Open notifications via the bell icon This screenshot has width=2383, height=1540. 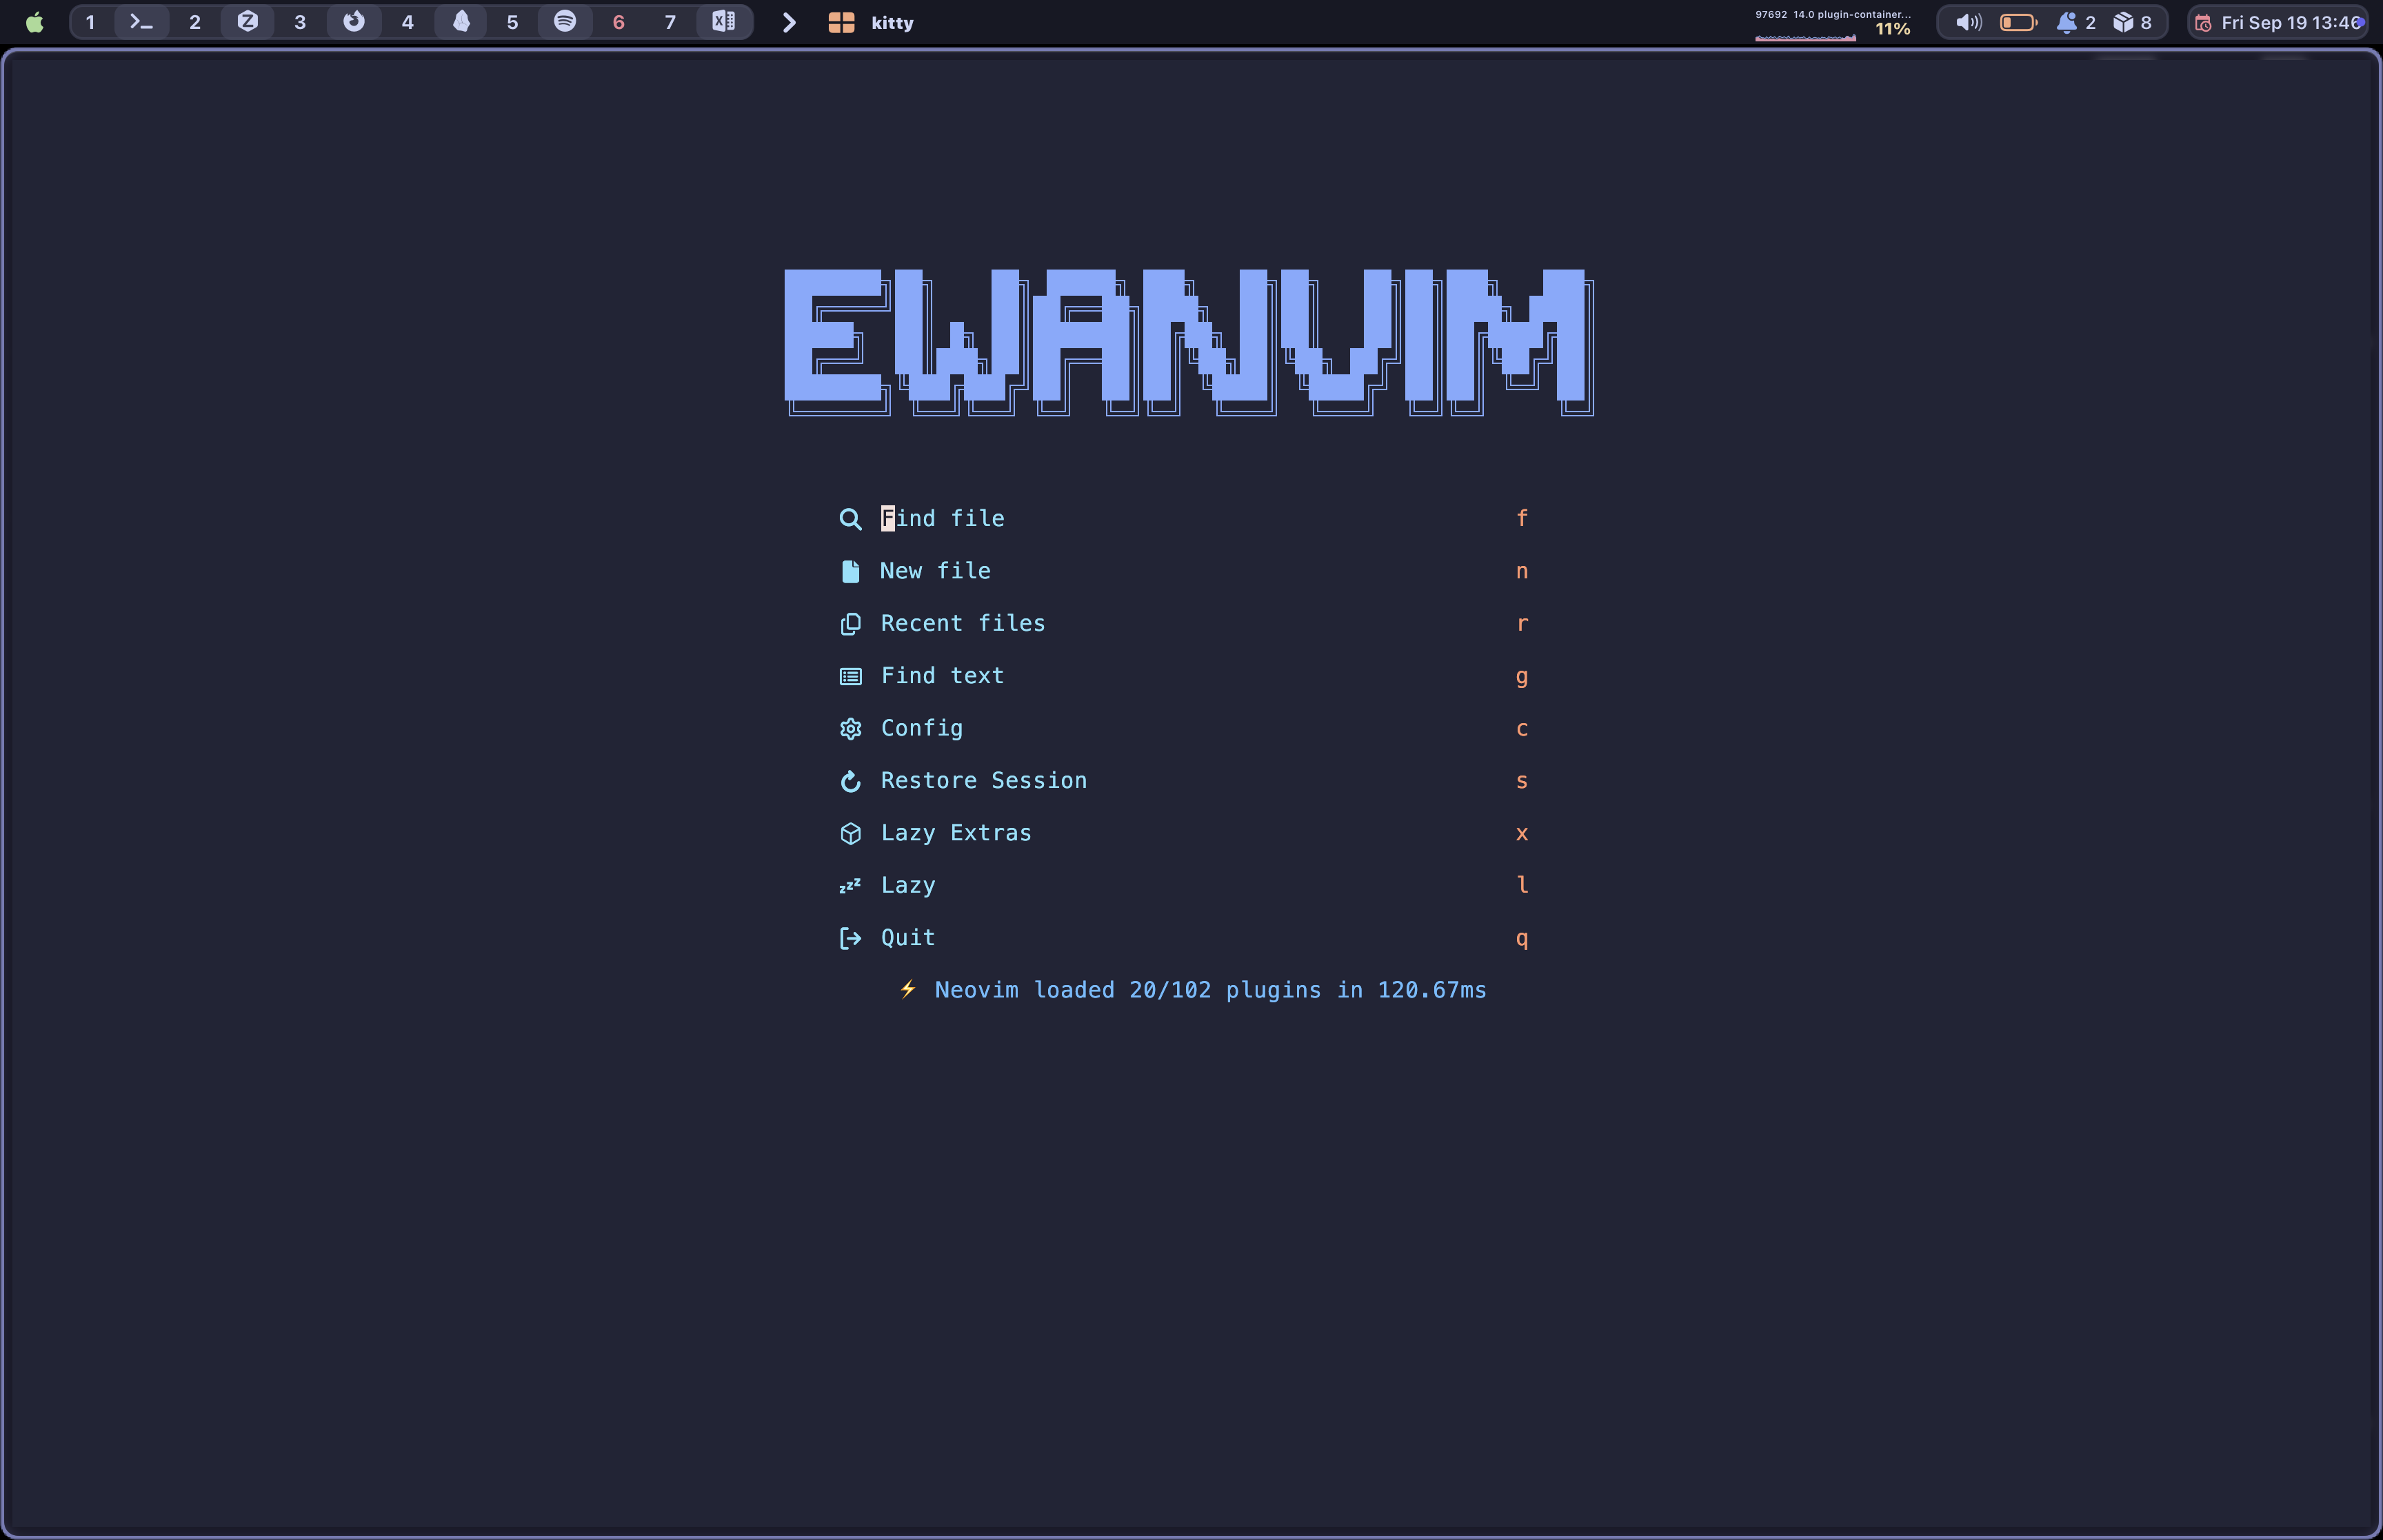tap(2066, 22)
